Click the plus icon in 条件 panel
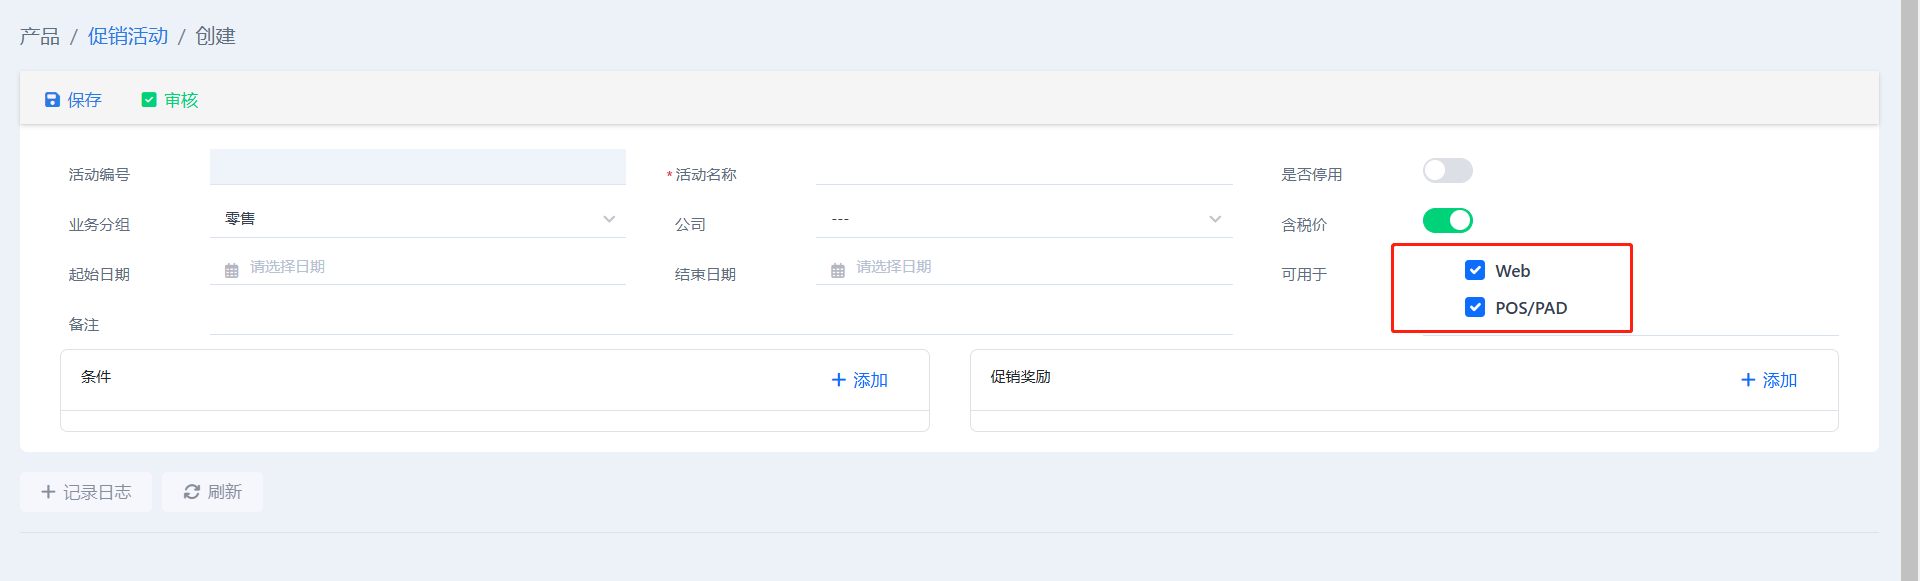The width and height of the screenshot is (1920, 581). click(x=839, y=380)
